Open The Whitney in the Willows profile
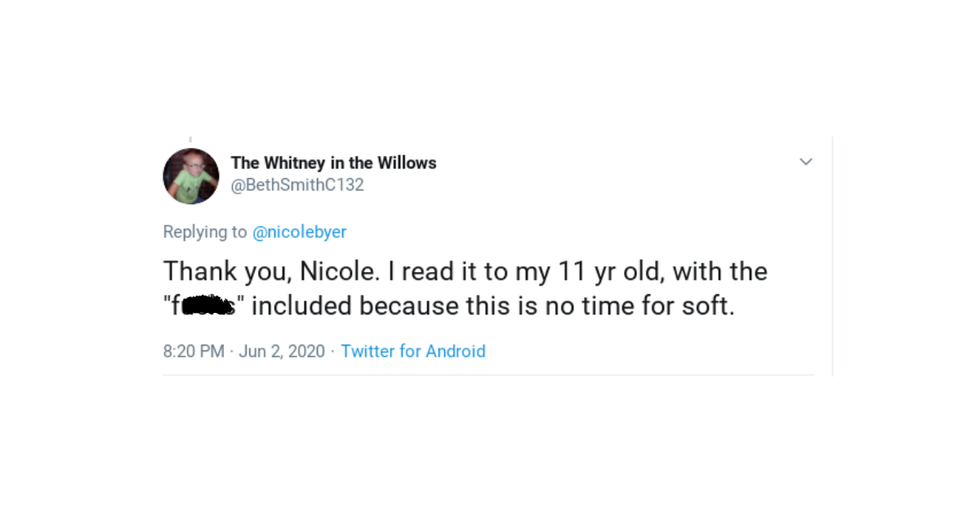The height and width of the screenshot is (513, 980). click(x=333, y=163)
